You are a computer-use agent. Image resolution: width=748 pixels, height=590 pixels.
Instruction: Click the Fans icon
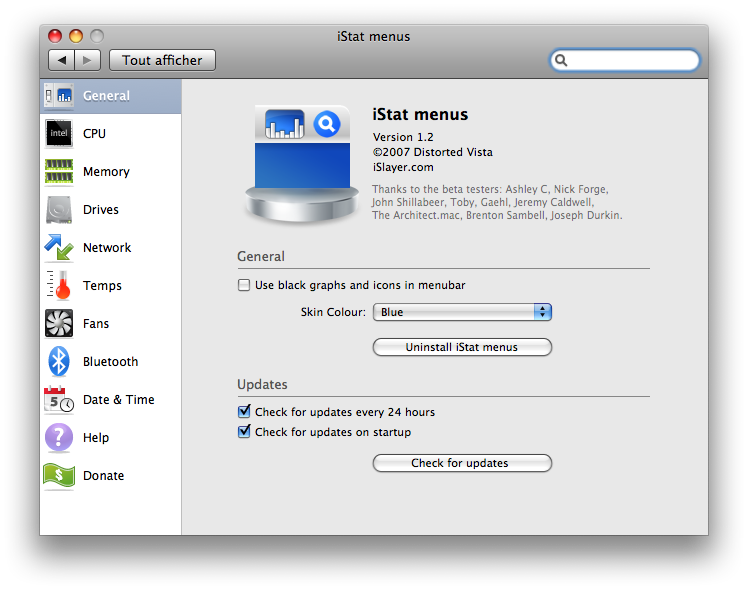coord(59,323)
